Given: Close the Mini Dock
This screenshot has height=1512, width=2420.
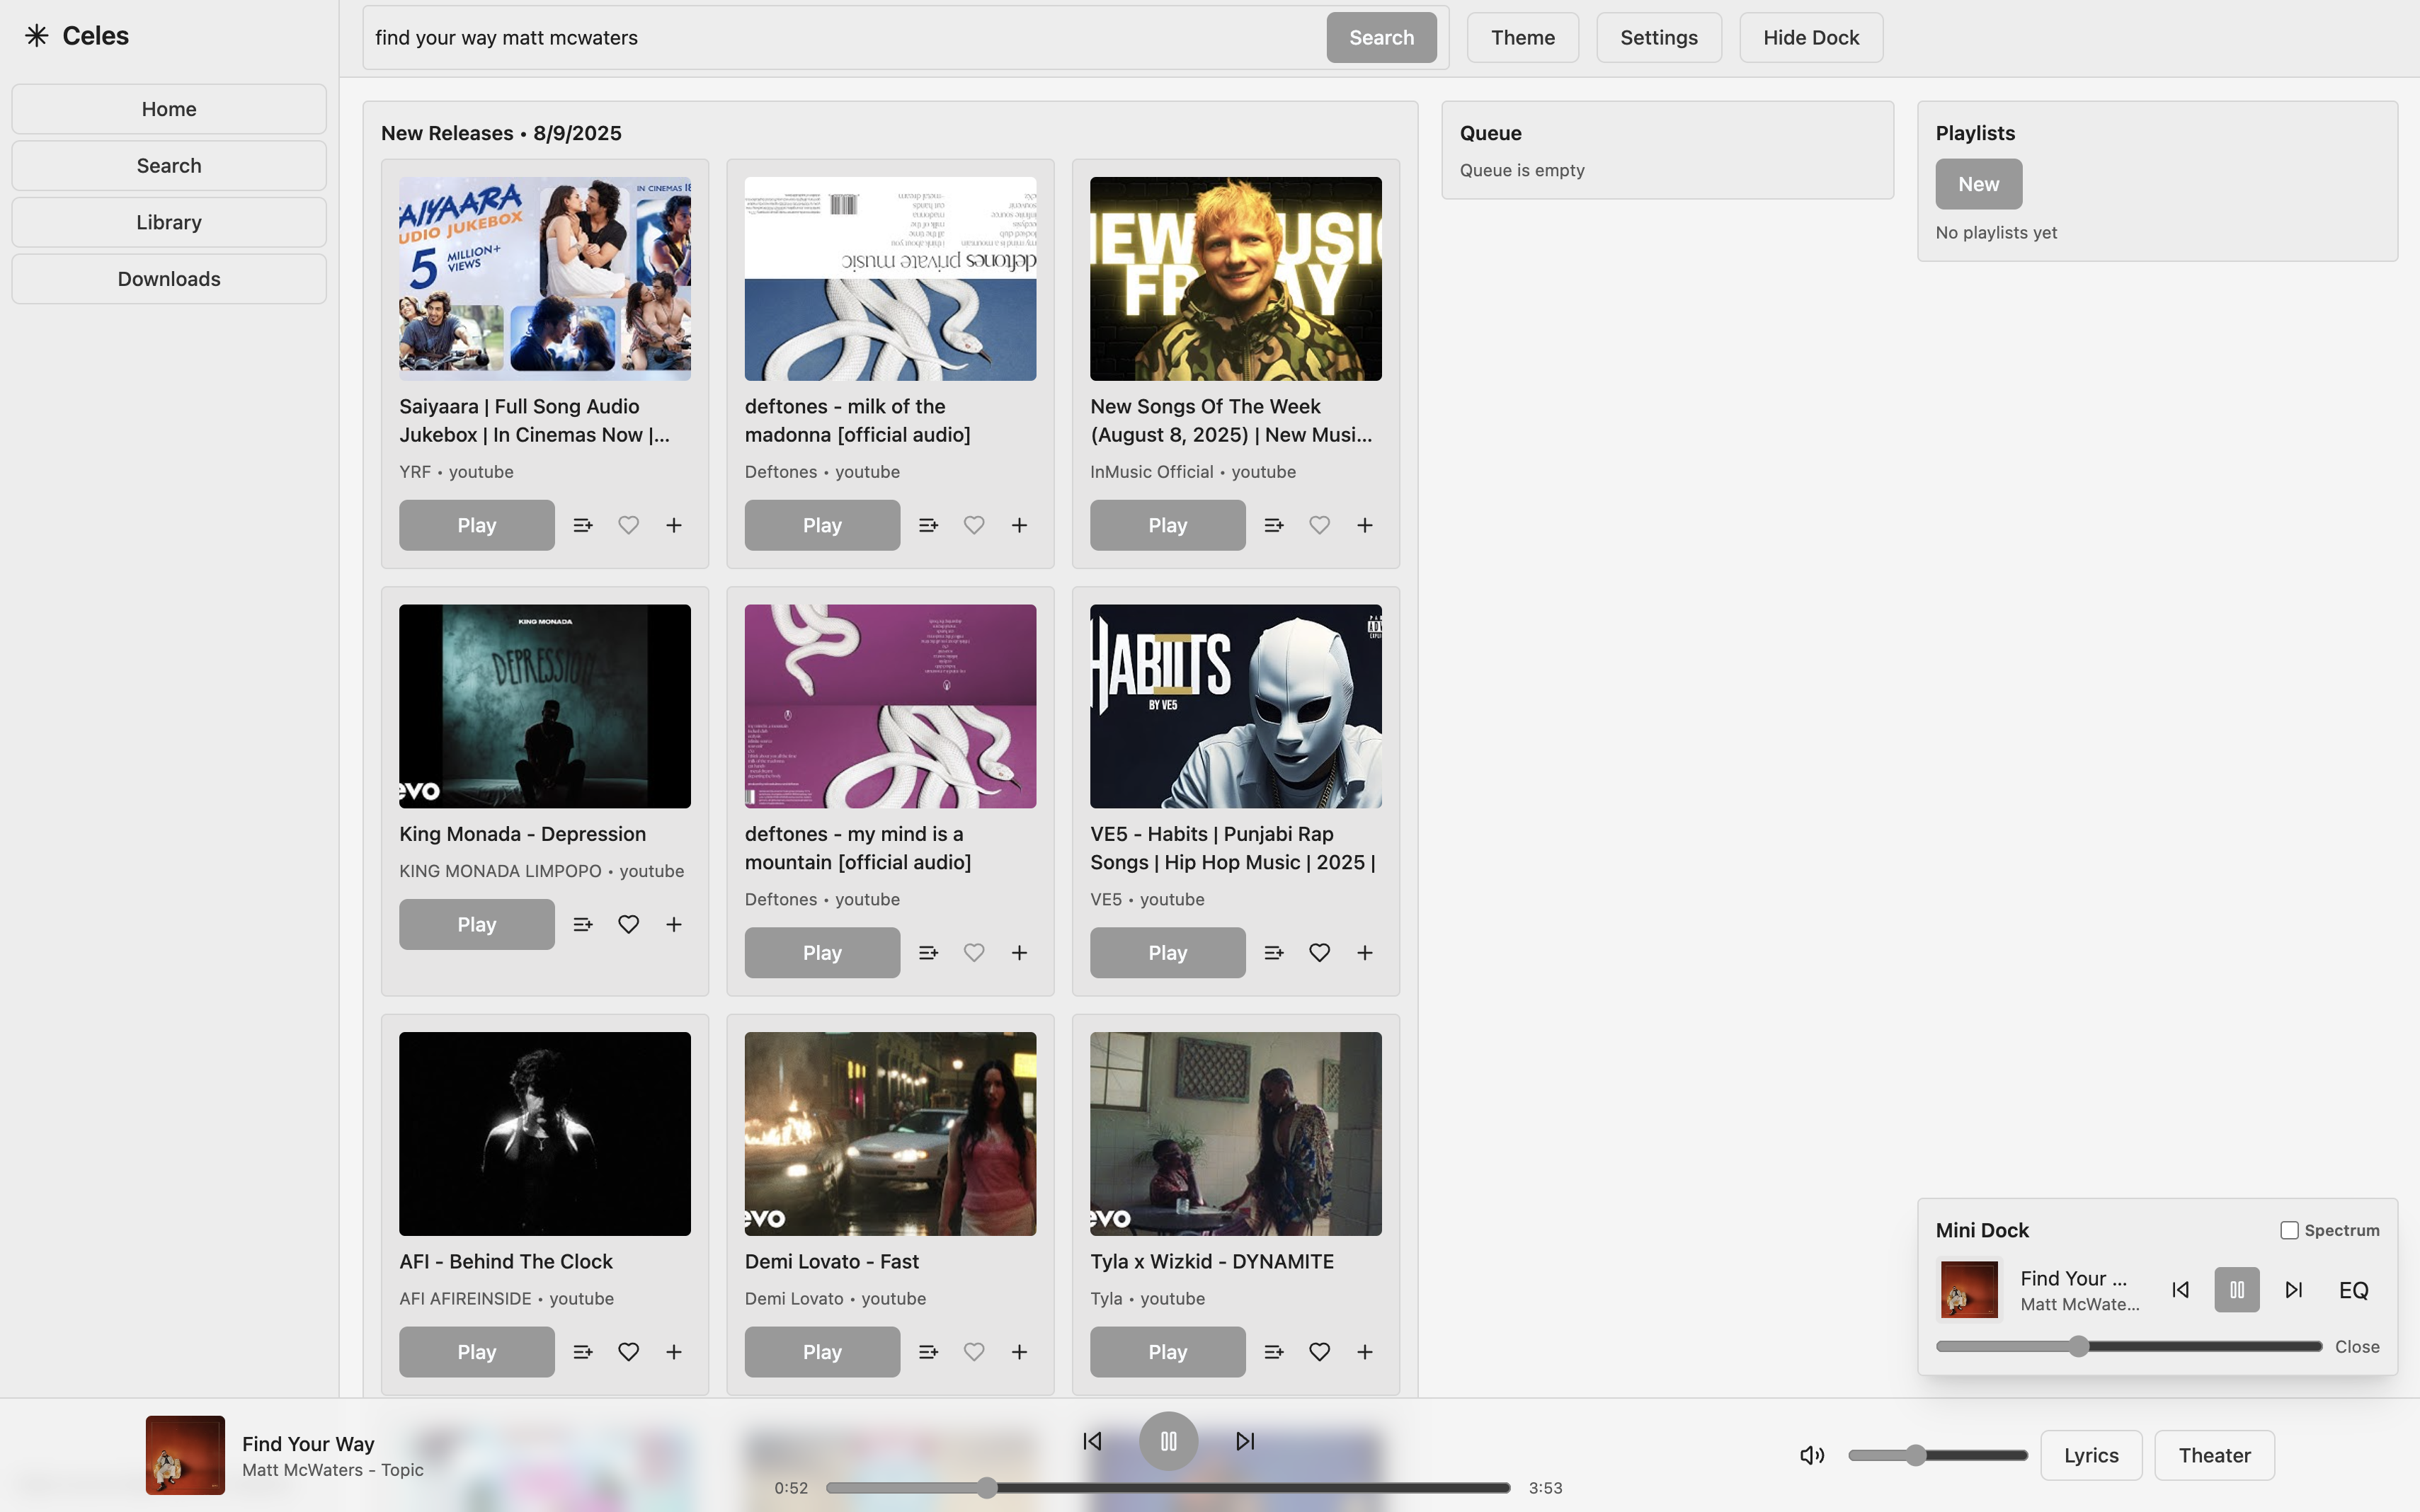Looking at the screenshot, I should coord(2357,1347).
